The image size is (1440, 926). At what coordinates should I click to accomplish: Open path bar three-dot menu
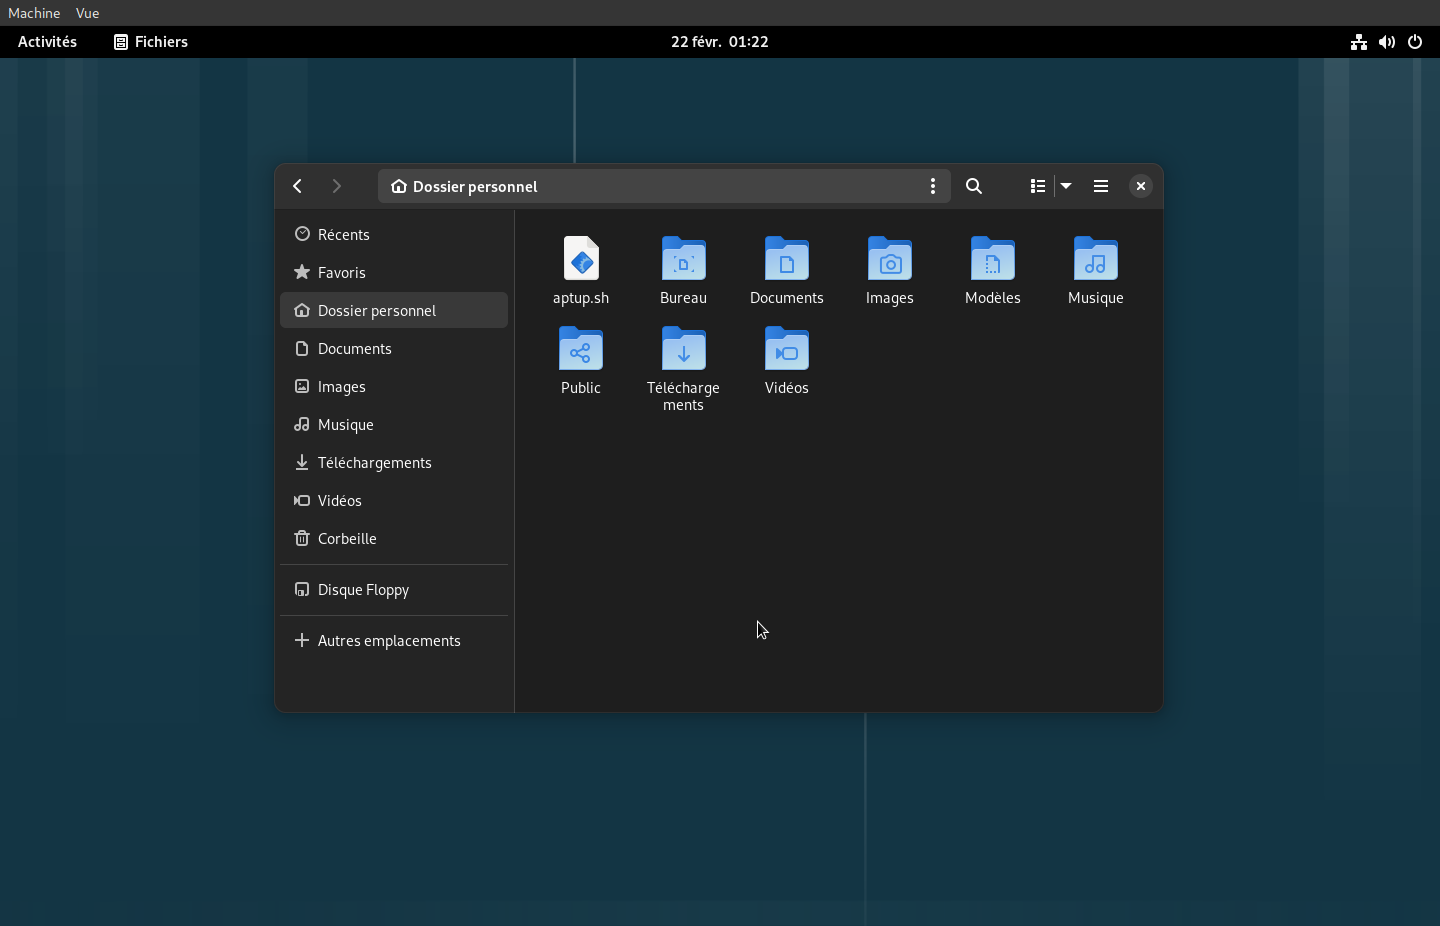(x=932, y=186)
